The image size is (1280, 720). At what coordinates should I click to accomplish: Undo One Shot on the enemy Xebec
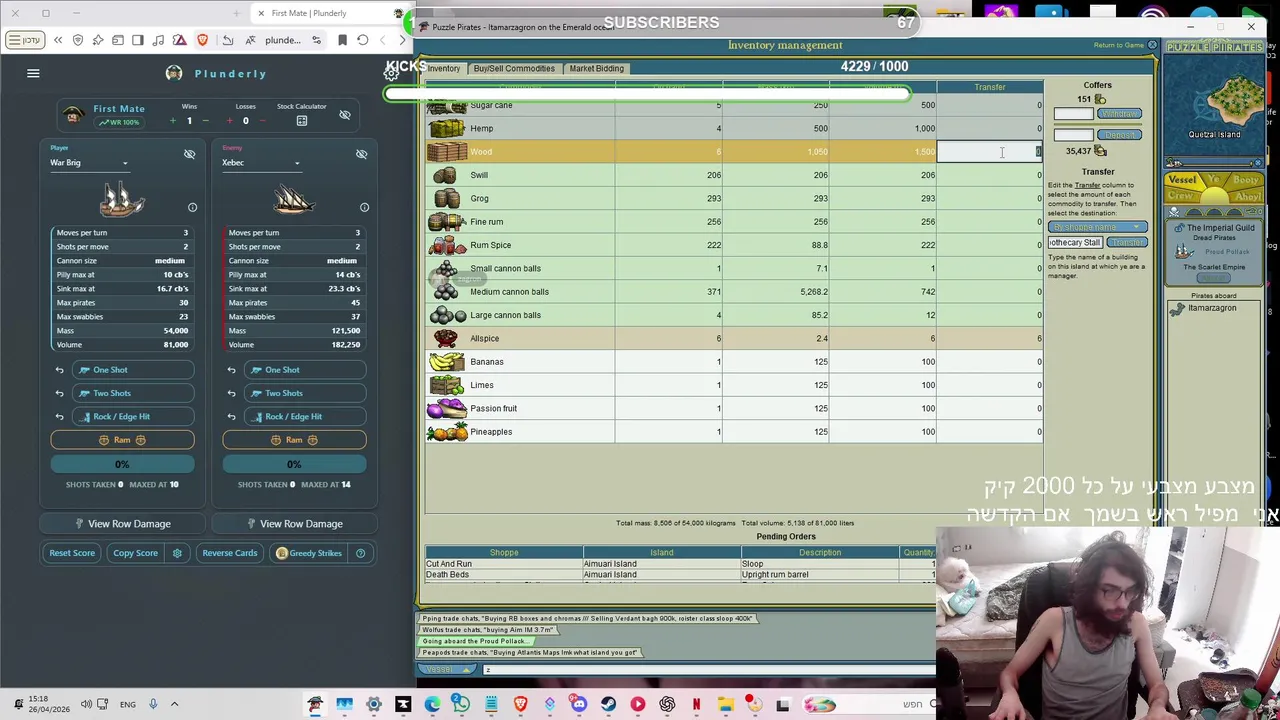231,370
